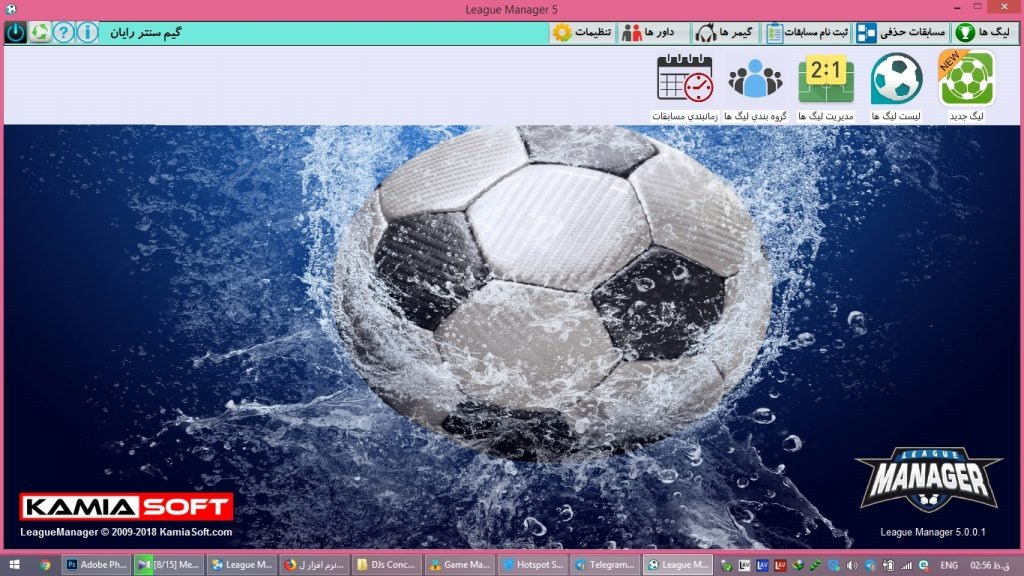Open League Grouping (گروه بندی لیگ ها) icon
Image resolution: width=1024 pixels, height=576 pixels.
click(756, 80)
